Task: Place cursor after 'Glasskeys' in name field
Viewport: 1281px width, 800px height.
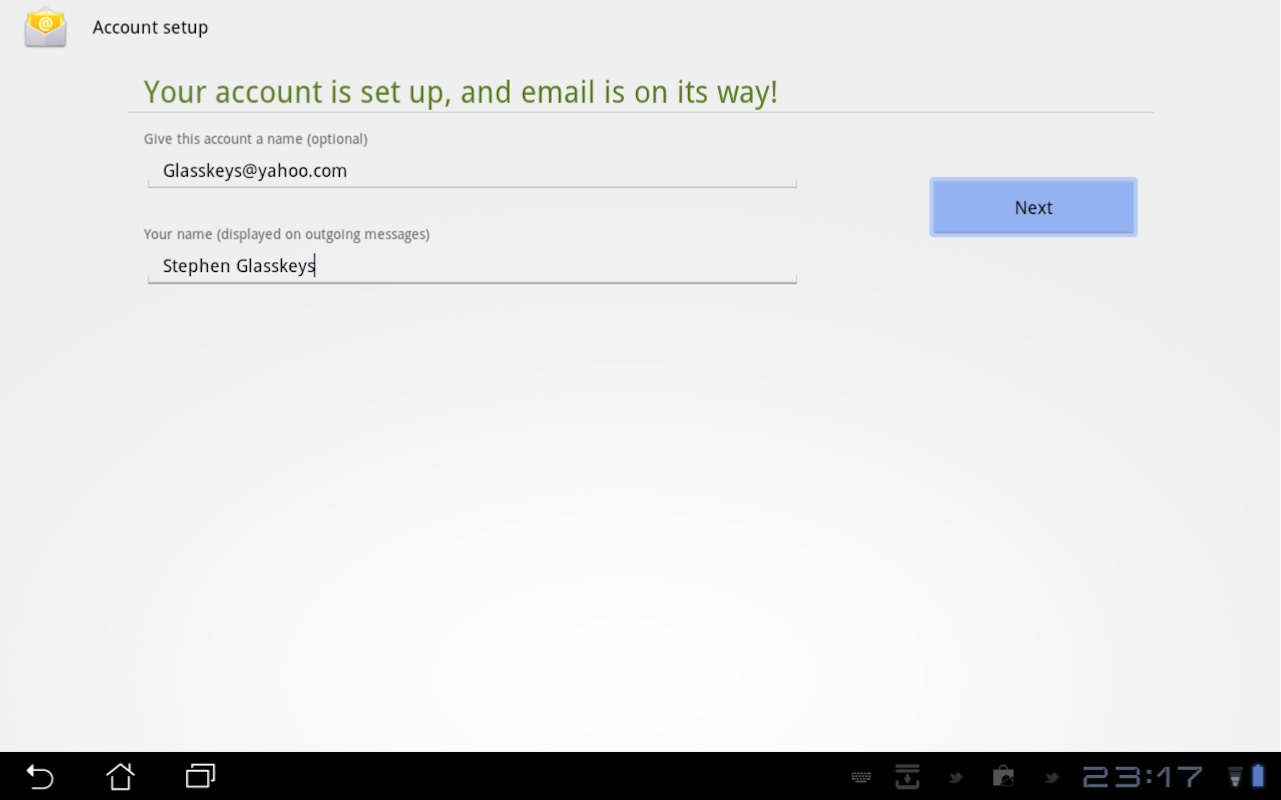Action: (316, 266)
